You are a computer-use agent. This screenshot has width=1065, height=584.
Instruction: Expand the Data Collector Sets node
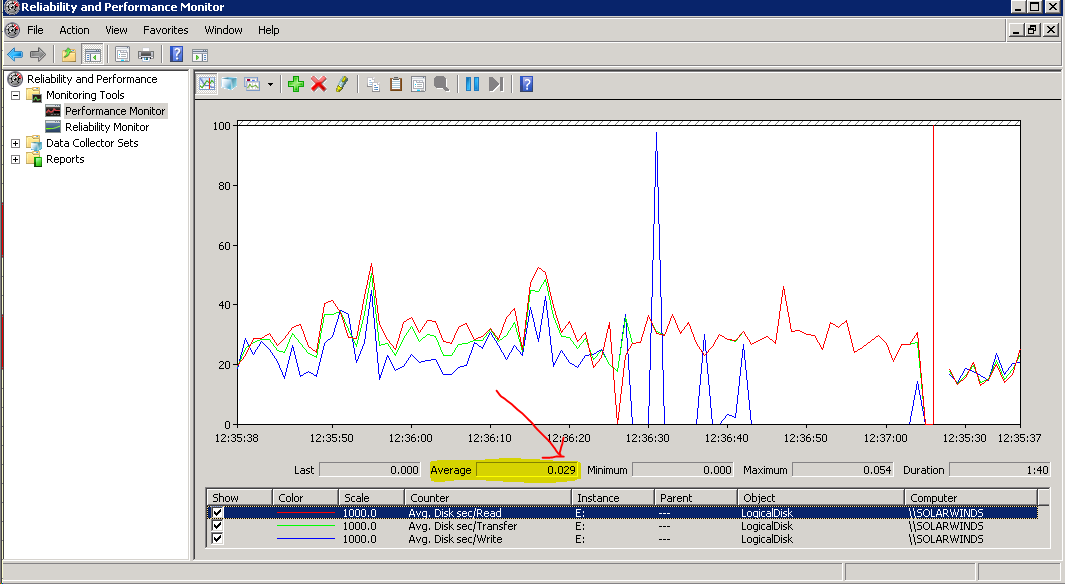tap(16, 143)
